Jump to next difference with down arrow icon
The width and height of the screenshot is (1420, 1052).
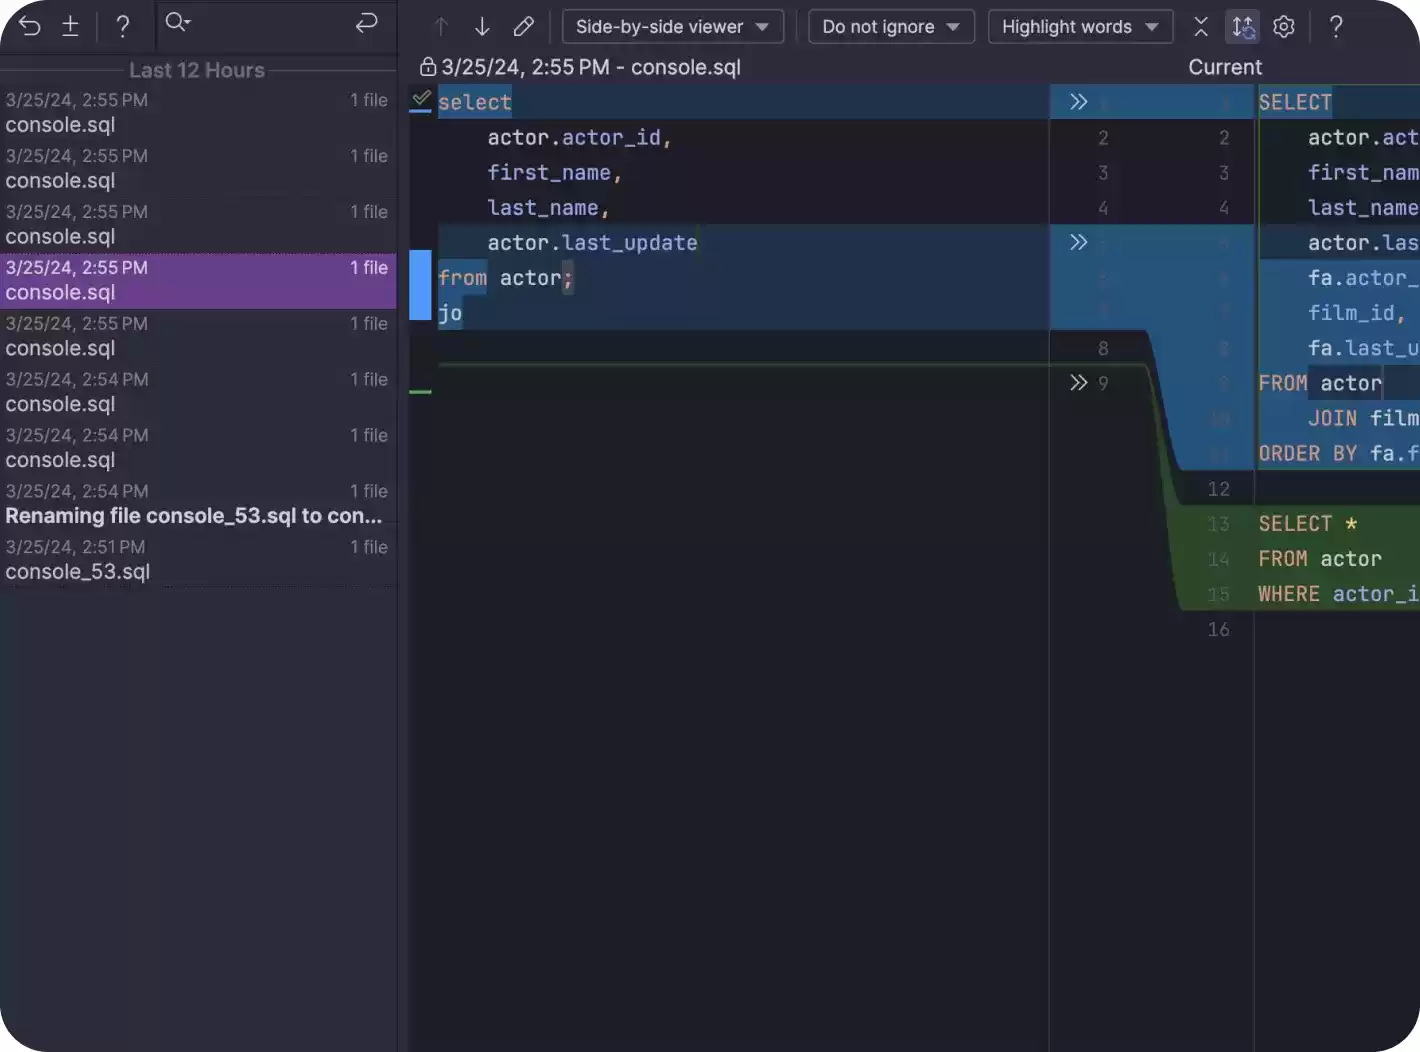[x=482, y=26]
